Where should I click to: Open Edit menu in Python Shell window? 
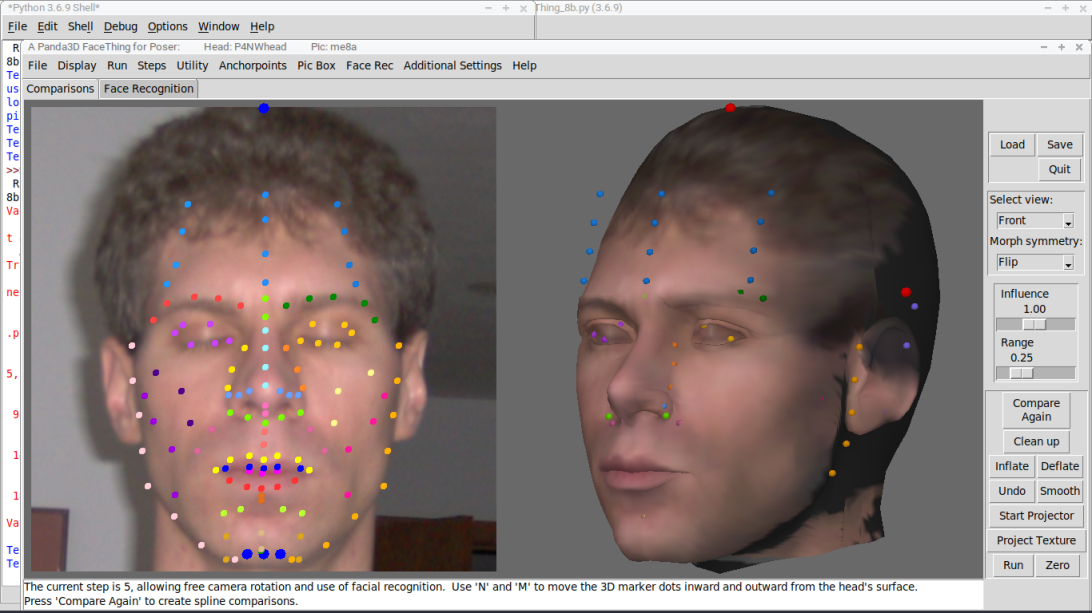click(x=47, y=26)
